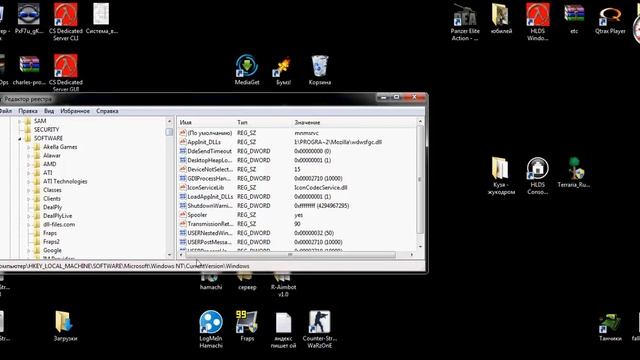Launch Counter-Strike WaRzOnE shortcut
This screenshot has width=640, height=360.
[320, 329]
